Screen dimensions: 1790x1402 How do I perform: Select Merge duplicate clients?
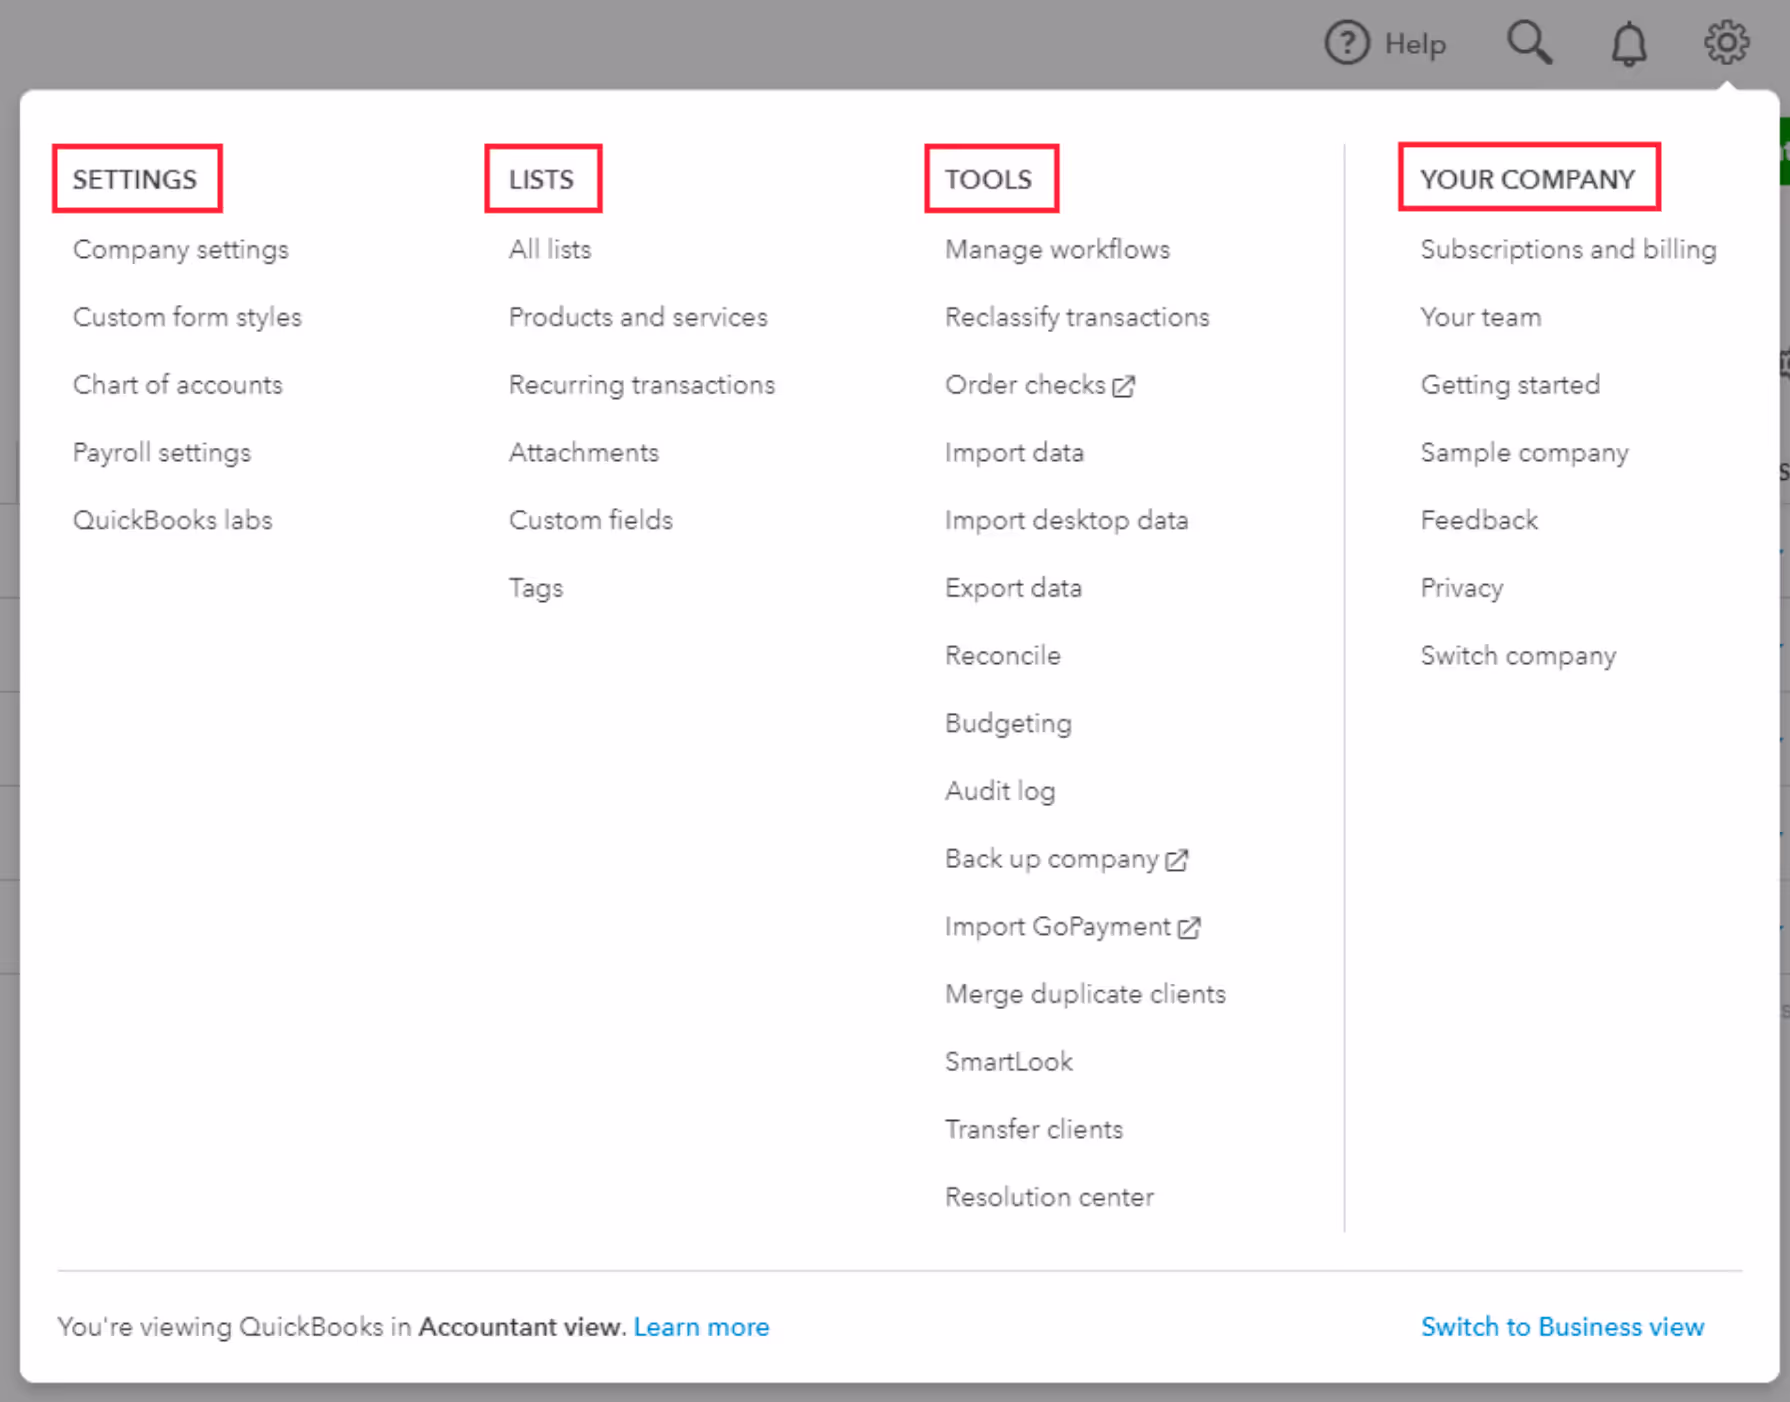pyautogui.click(x=1085, y=995)
